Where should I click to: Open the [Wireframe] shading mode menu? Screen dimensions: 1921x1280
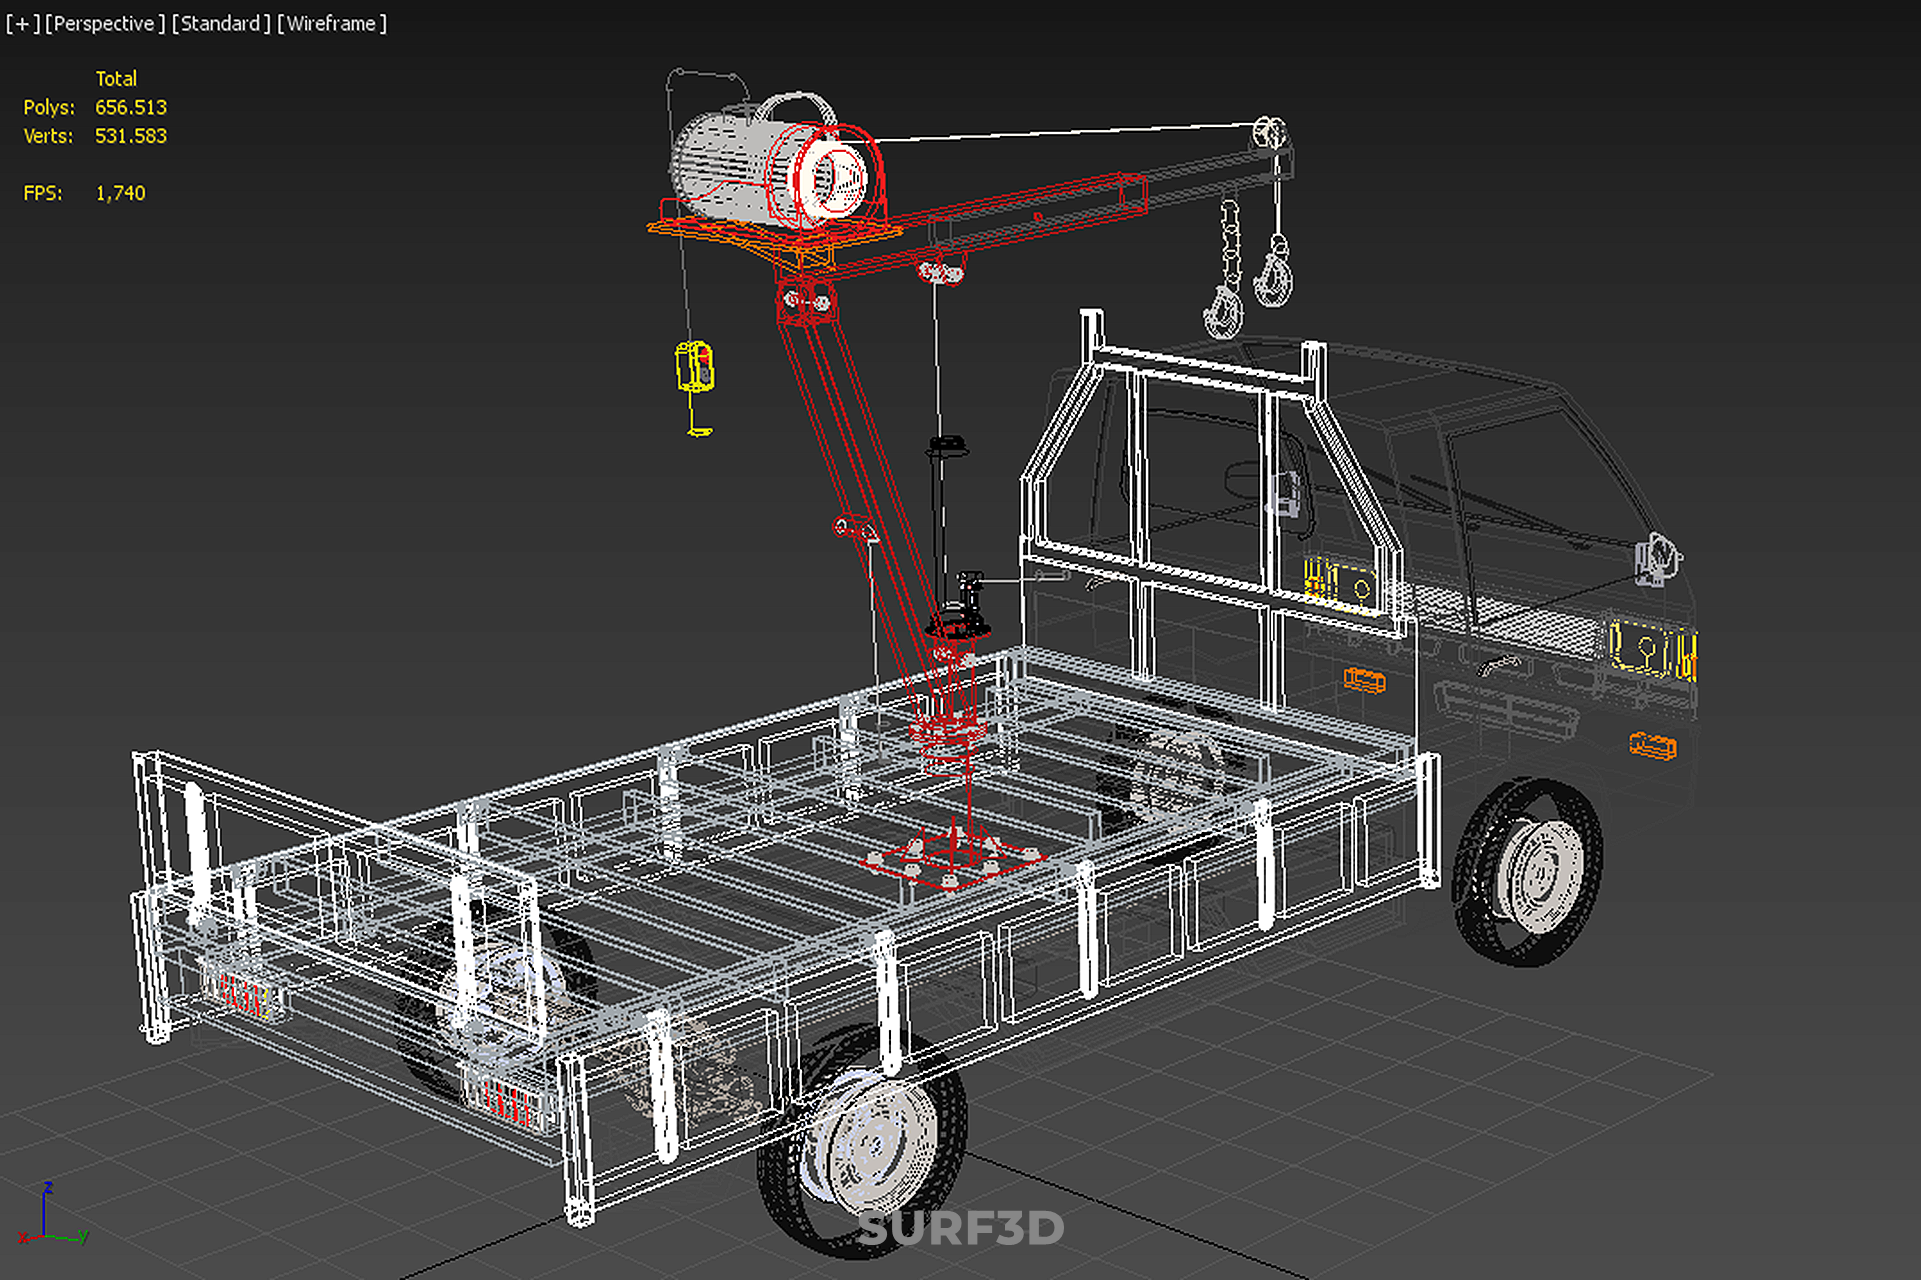point(331,23)
